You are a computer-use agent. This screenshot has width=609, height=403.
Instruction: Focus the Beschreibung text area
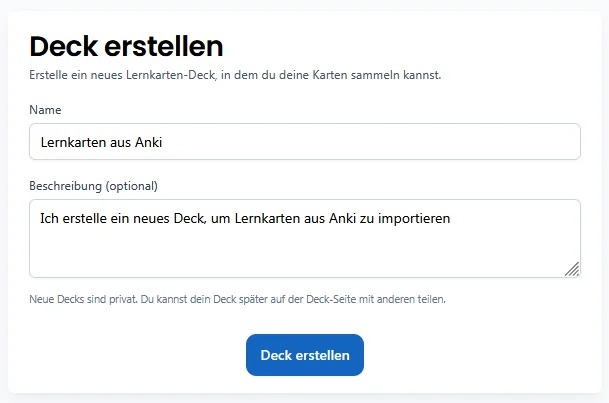click(x=305, y=238)
